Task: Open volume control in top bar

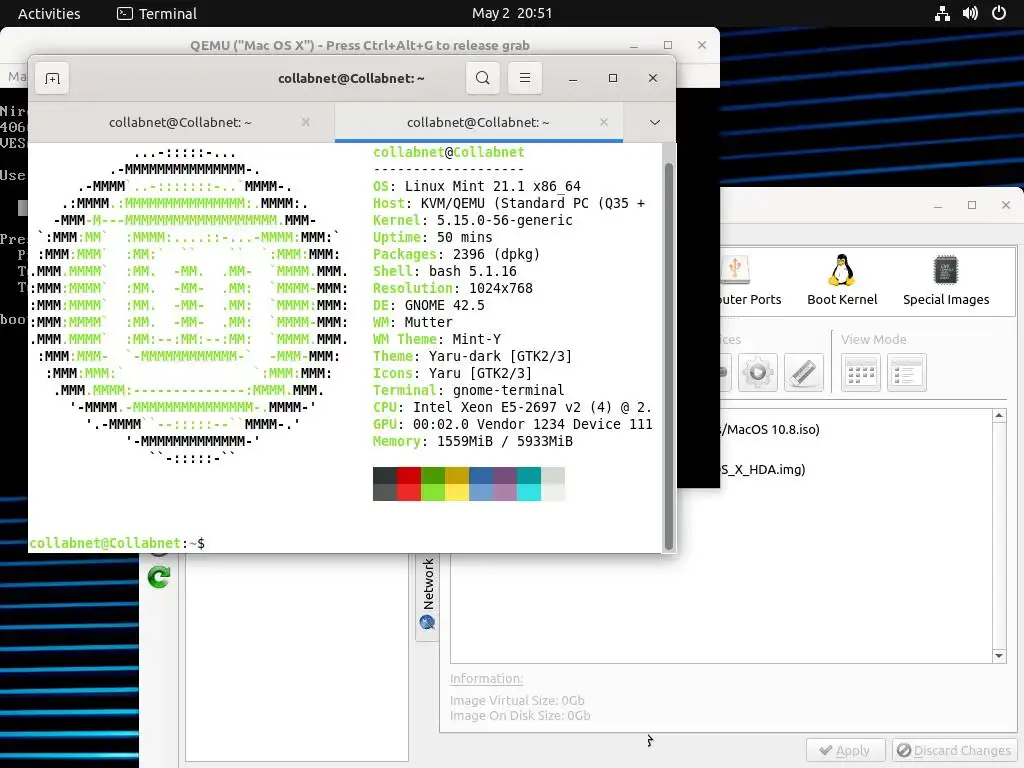Action: coord(970,13)
